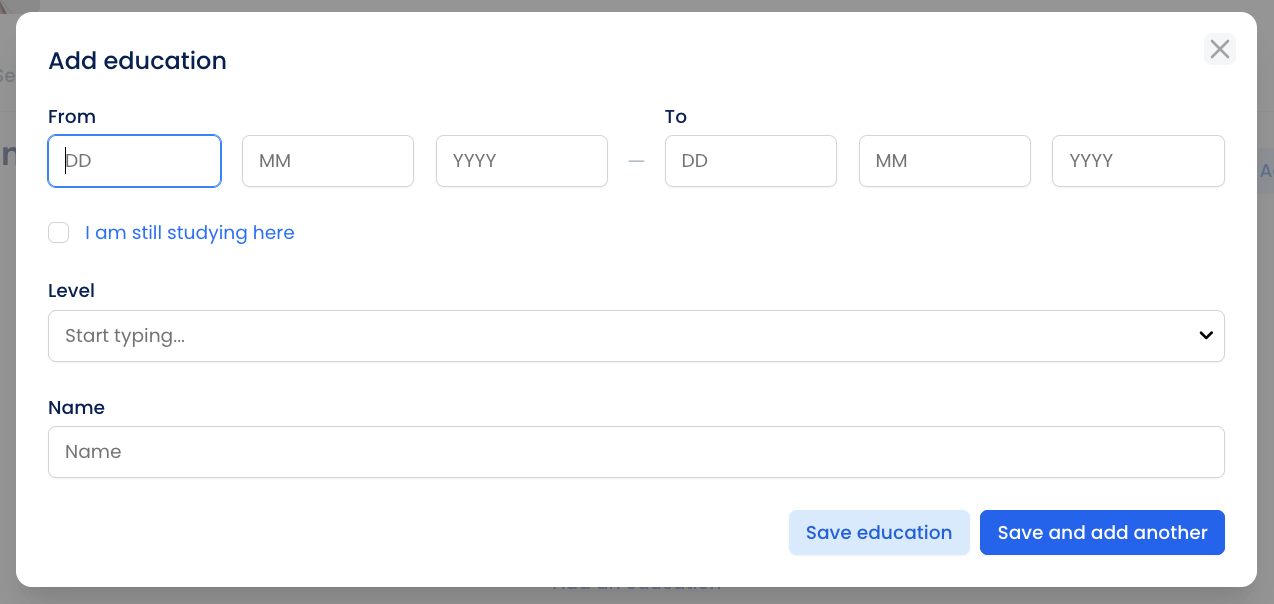The image size is (1274, 604).
Task: Click the "Name" field label
Action: pyautogui.click(x=76, y=408)
